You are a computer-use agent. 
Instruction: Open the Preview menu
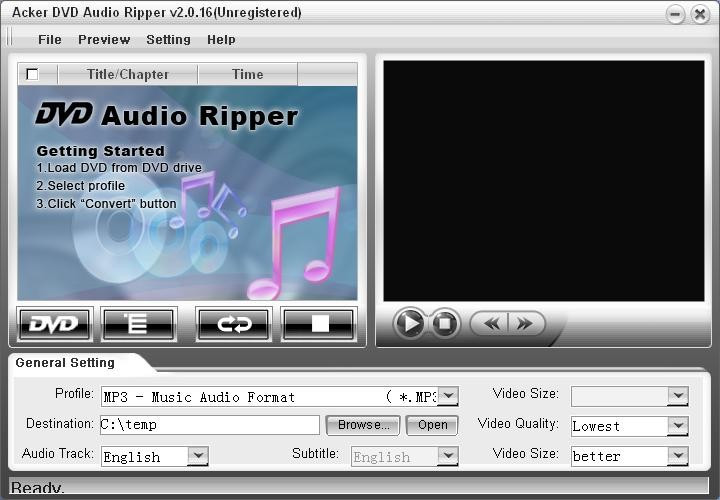pyautogui.click(x=104, y=40)
